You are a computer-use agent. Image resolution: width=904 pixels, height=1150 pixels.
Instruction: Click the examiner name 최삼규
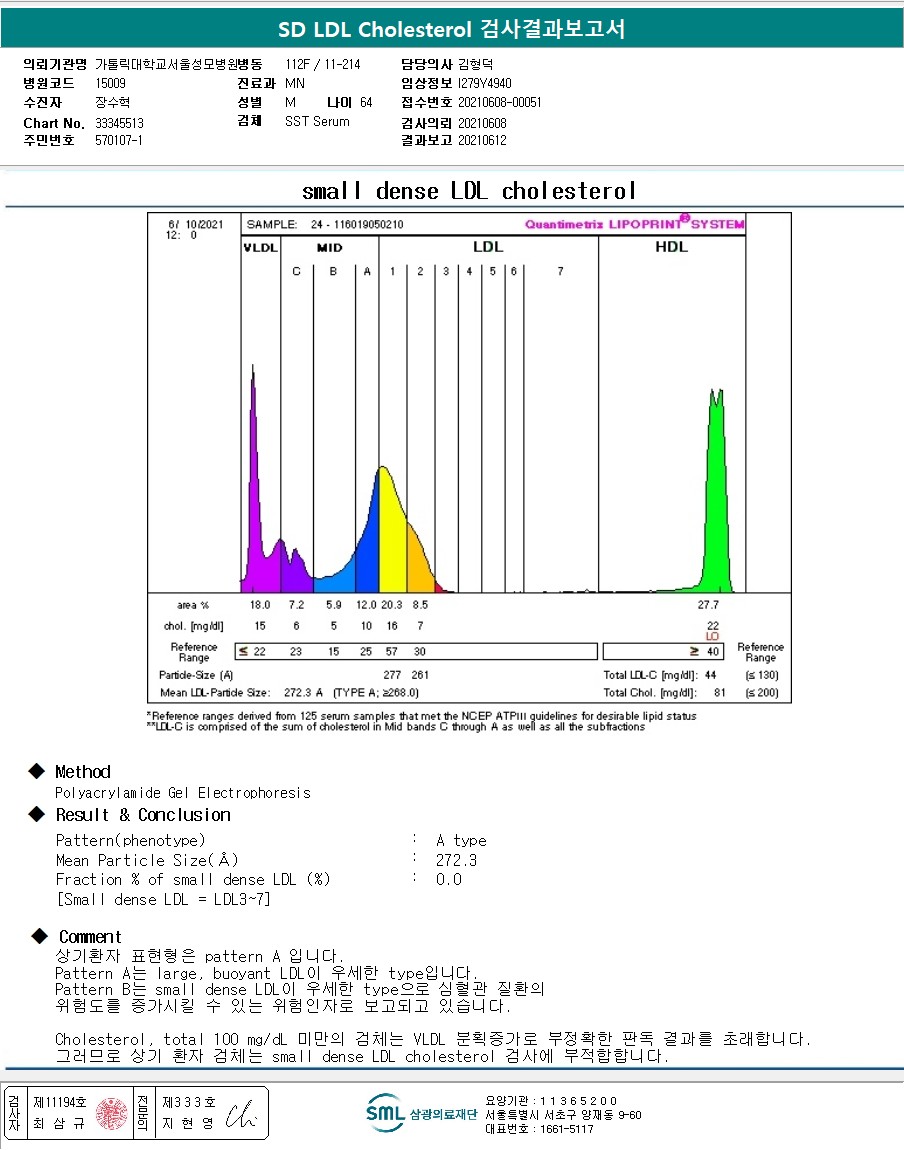[59, 1124]
